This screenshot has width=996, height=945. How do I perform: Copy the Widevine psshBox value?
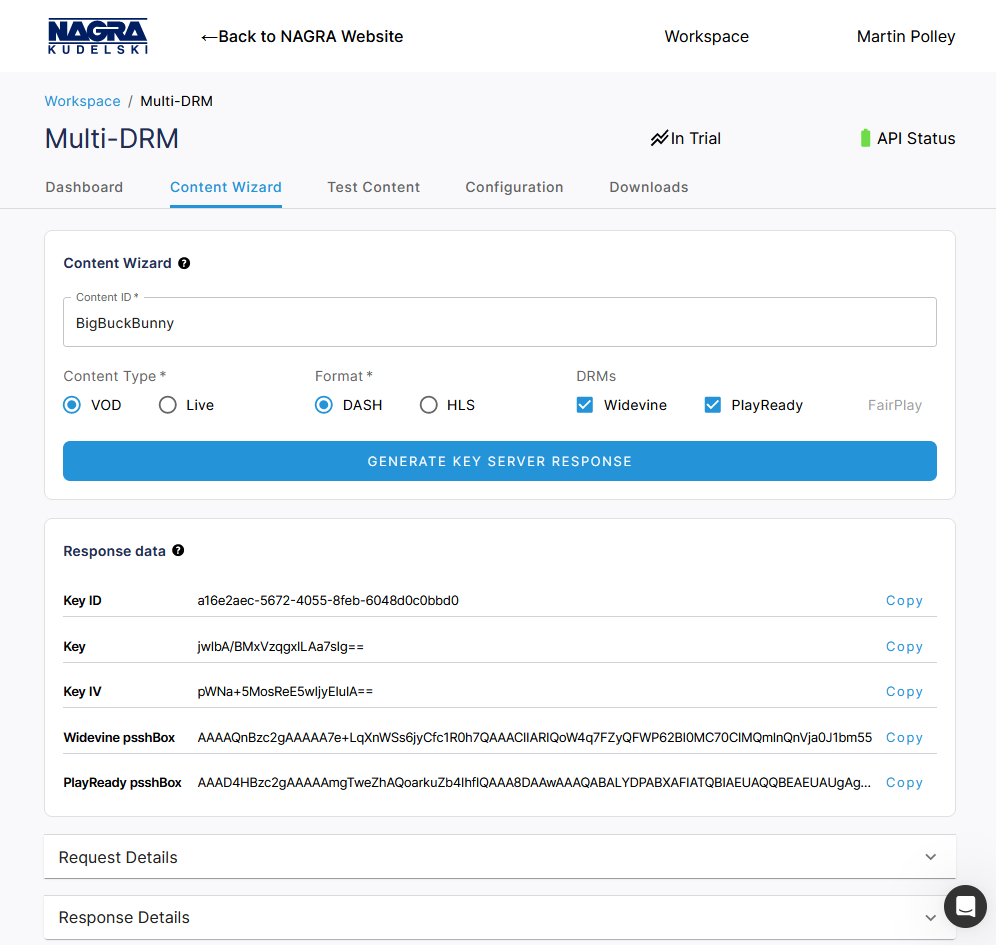[904, 738]
